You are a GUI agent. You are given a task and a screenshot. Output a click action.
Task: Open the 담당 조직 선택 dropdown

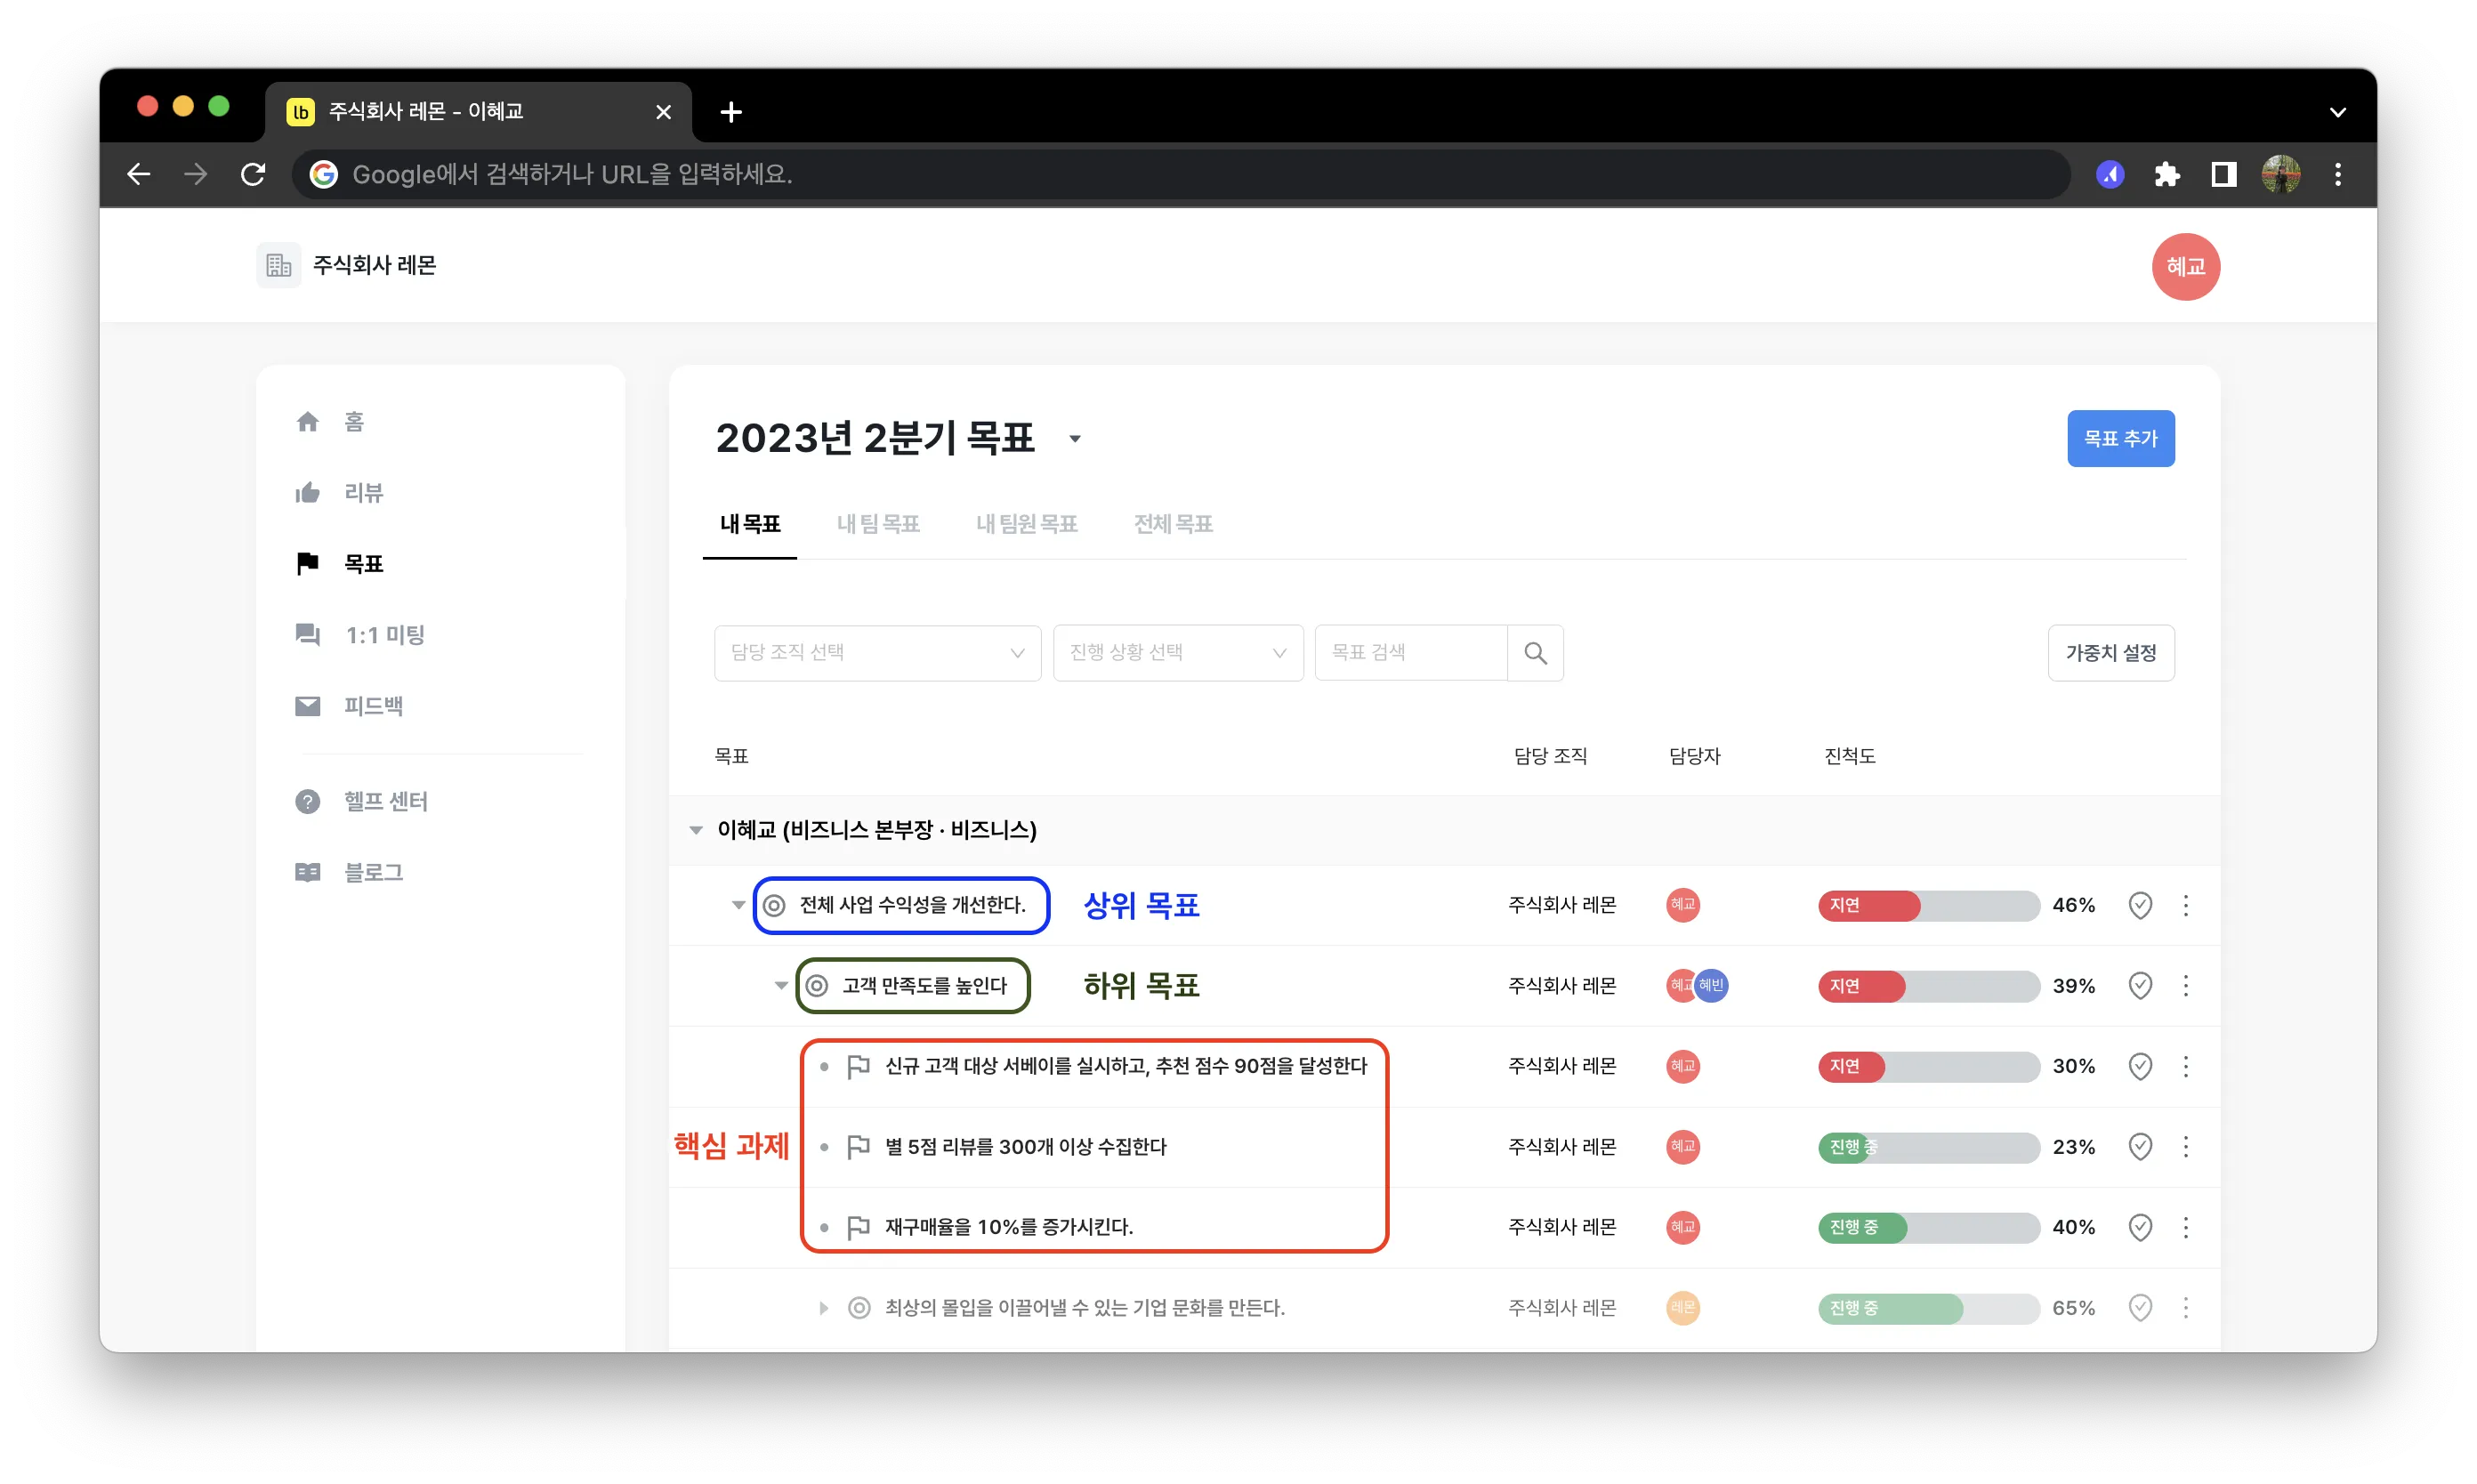coord(877,653)
